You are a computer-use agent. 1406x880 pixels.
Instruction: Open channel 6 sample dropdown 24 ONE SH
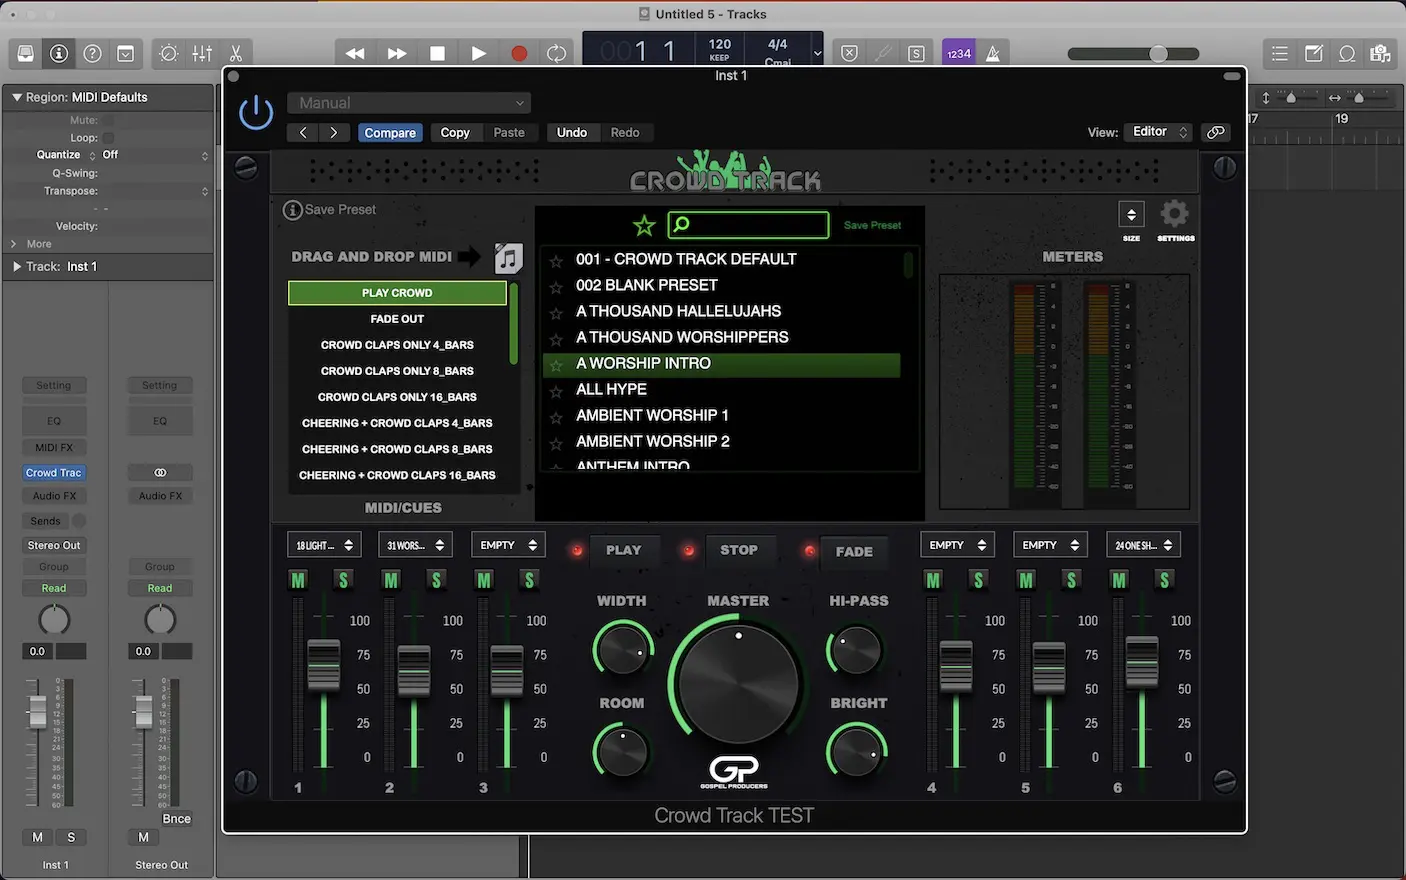[1143, 545]
